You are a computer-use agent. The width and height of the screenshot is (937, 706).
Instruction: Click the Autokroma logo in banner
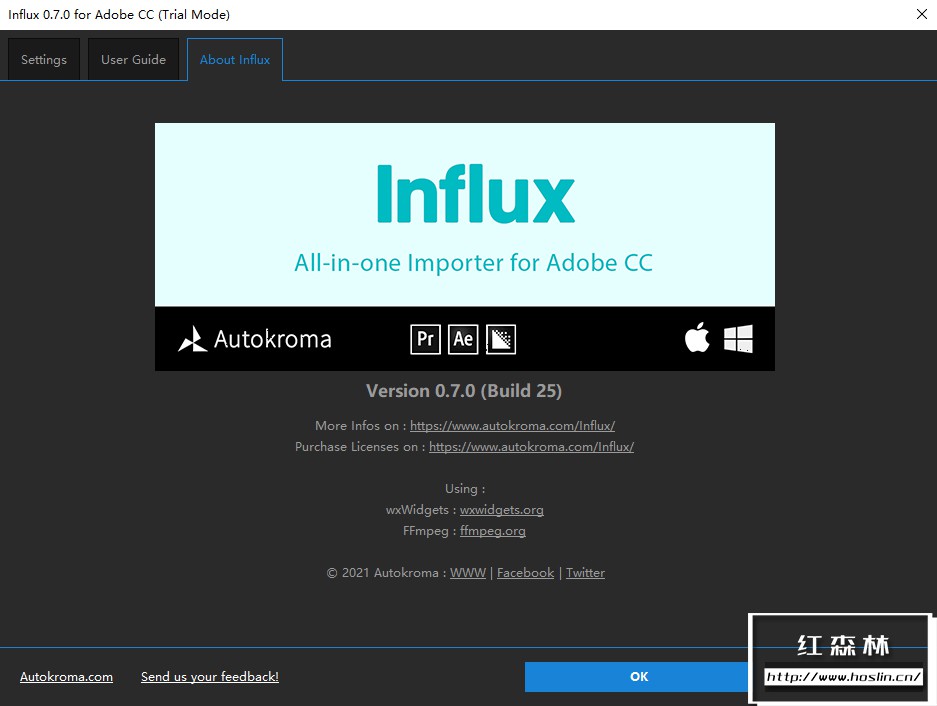point(255,339)
